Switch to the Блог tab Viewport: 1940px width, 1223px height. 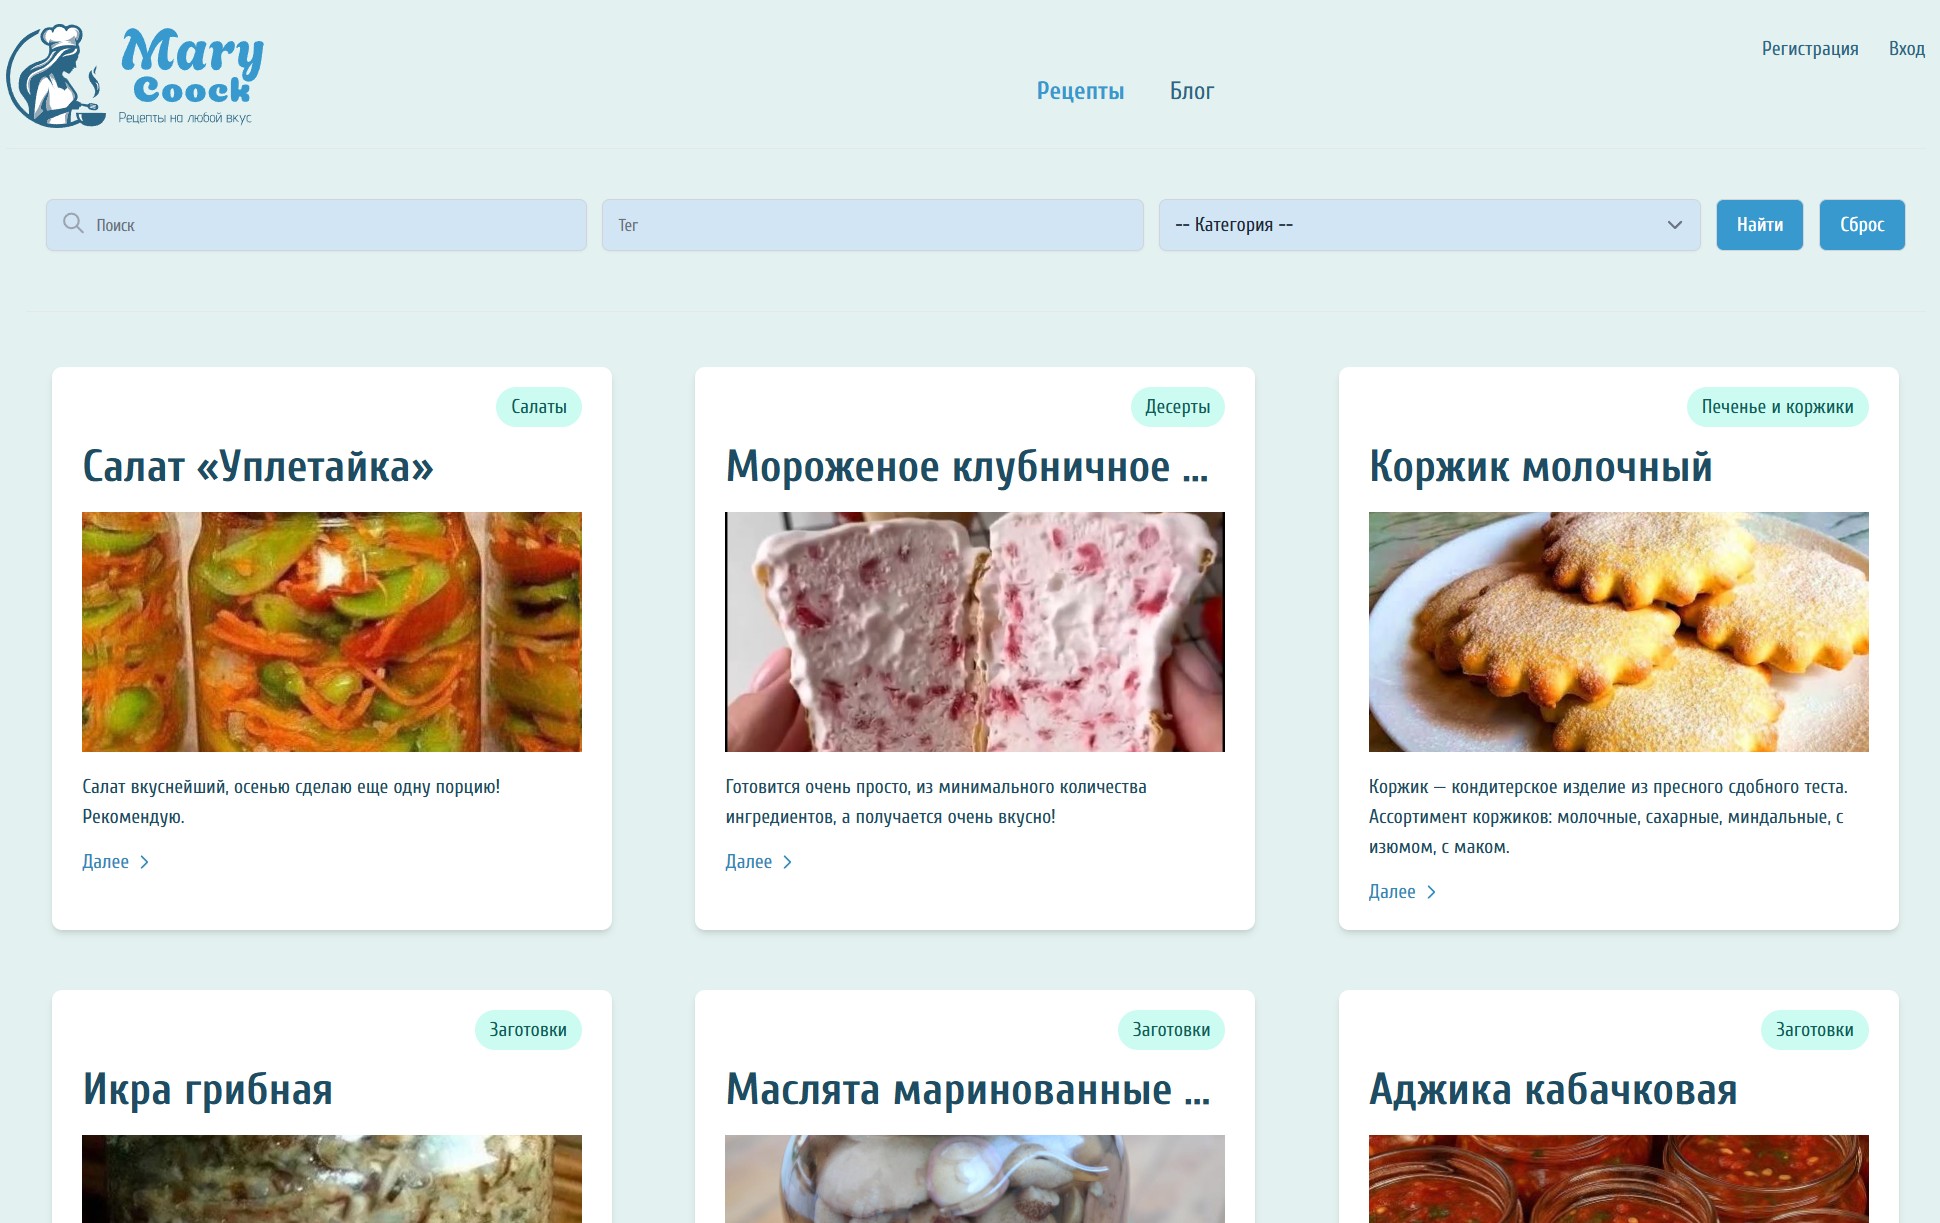click(1192, 91)
